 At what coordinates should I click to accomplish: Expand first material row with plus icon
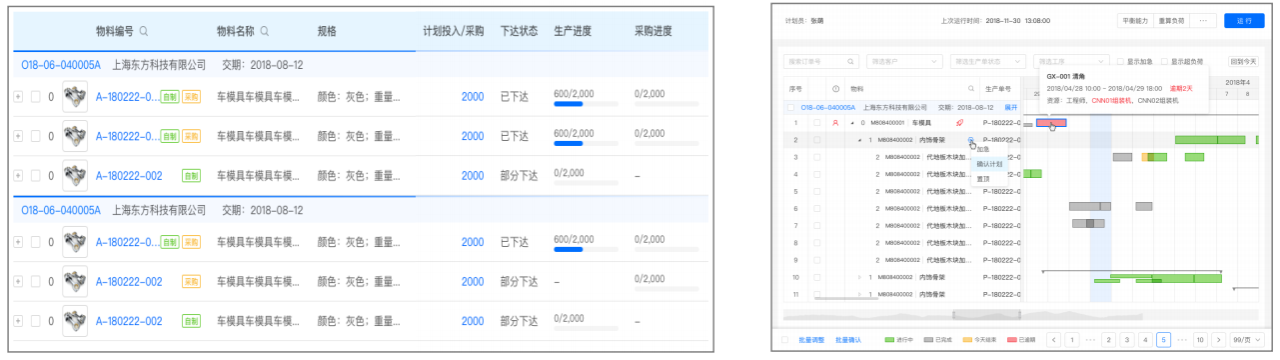(x=17, y=97)
